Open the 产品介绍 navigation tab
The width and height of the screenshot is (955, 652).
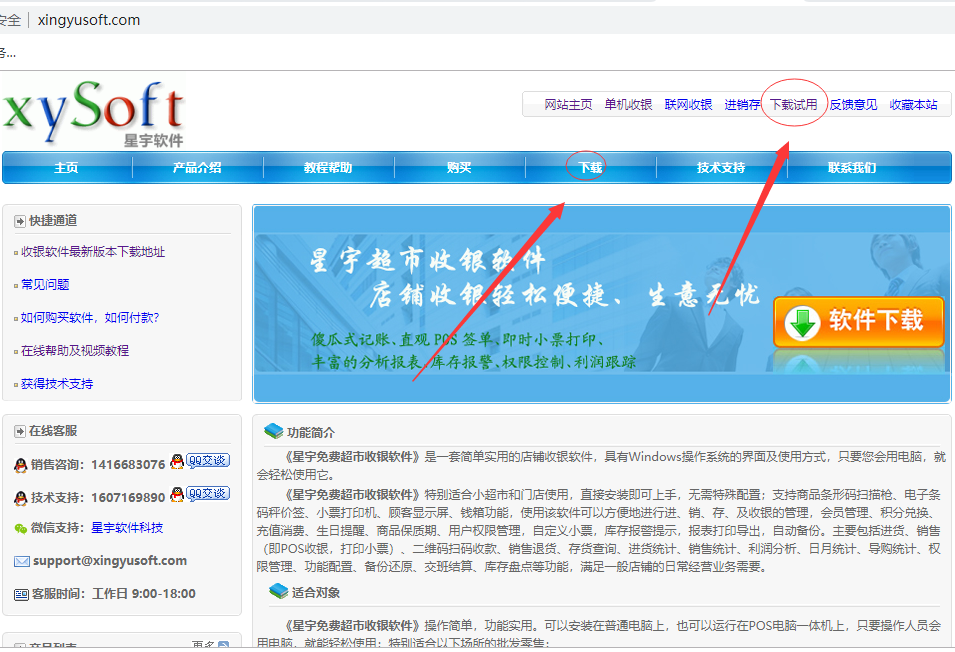point(197,167)
